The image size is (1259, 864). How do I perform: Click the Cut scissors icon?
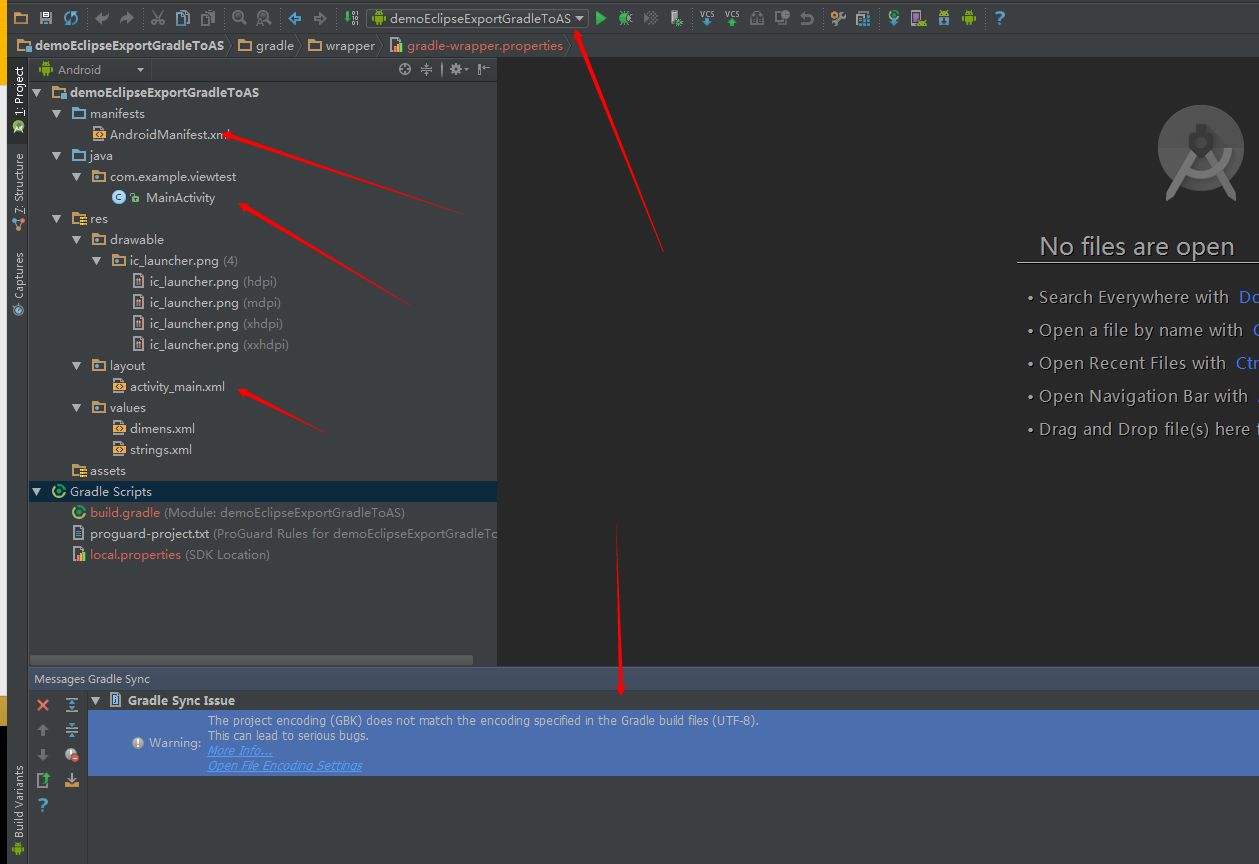[x=158, y=18]
